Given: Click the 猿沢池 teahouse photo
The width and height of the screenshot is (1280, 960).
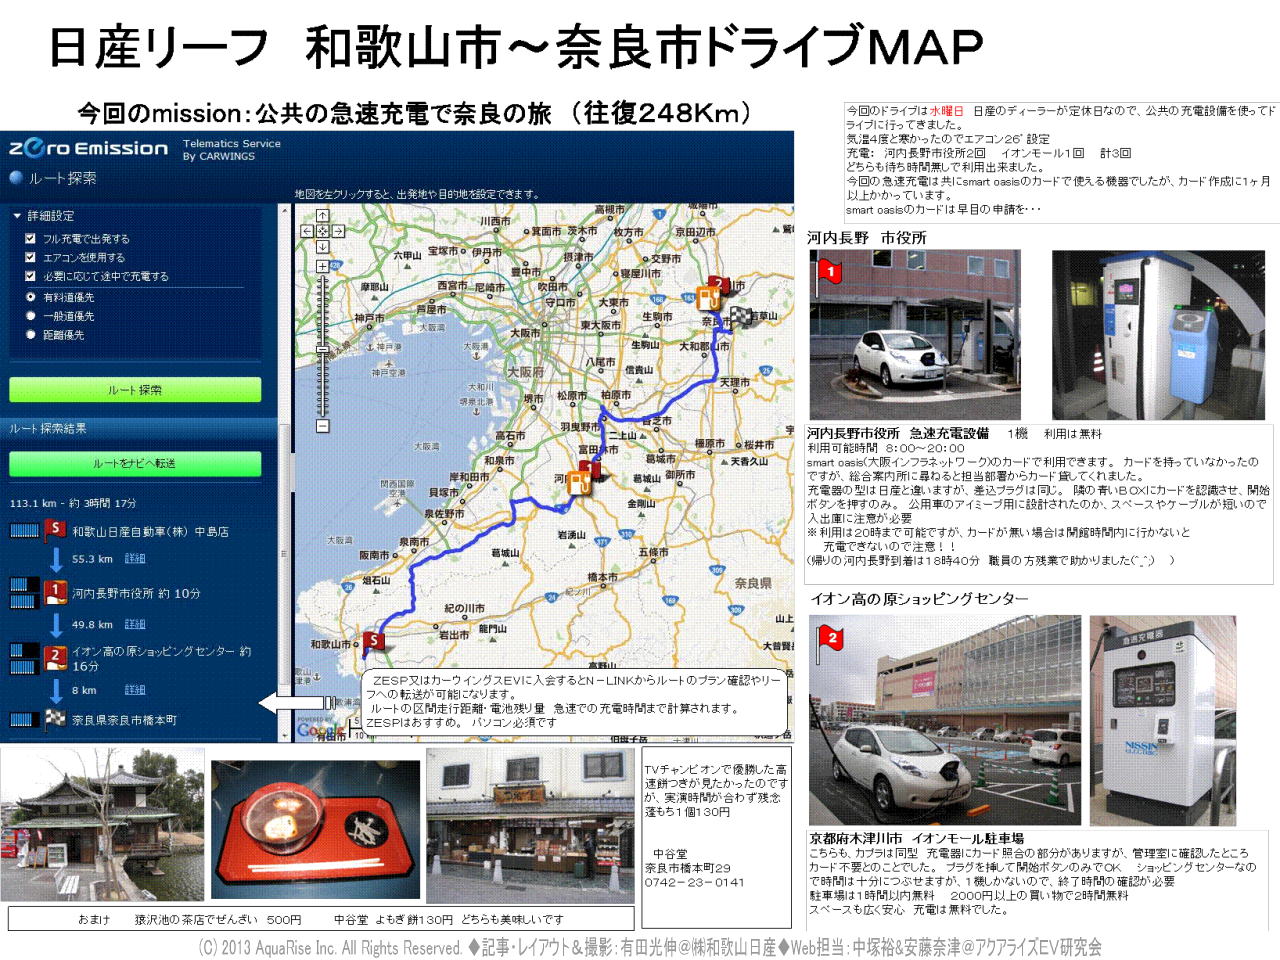Looking at the screenshot, I should 102,824.
